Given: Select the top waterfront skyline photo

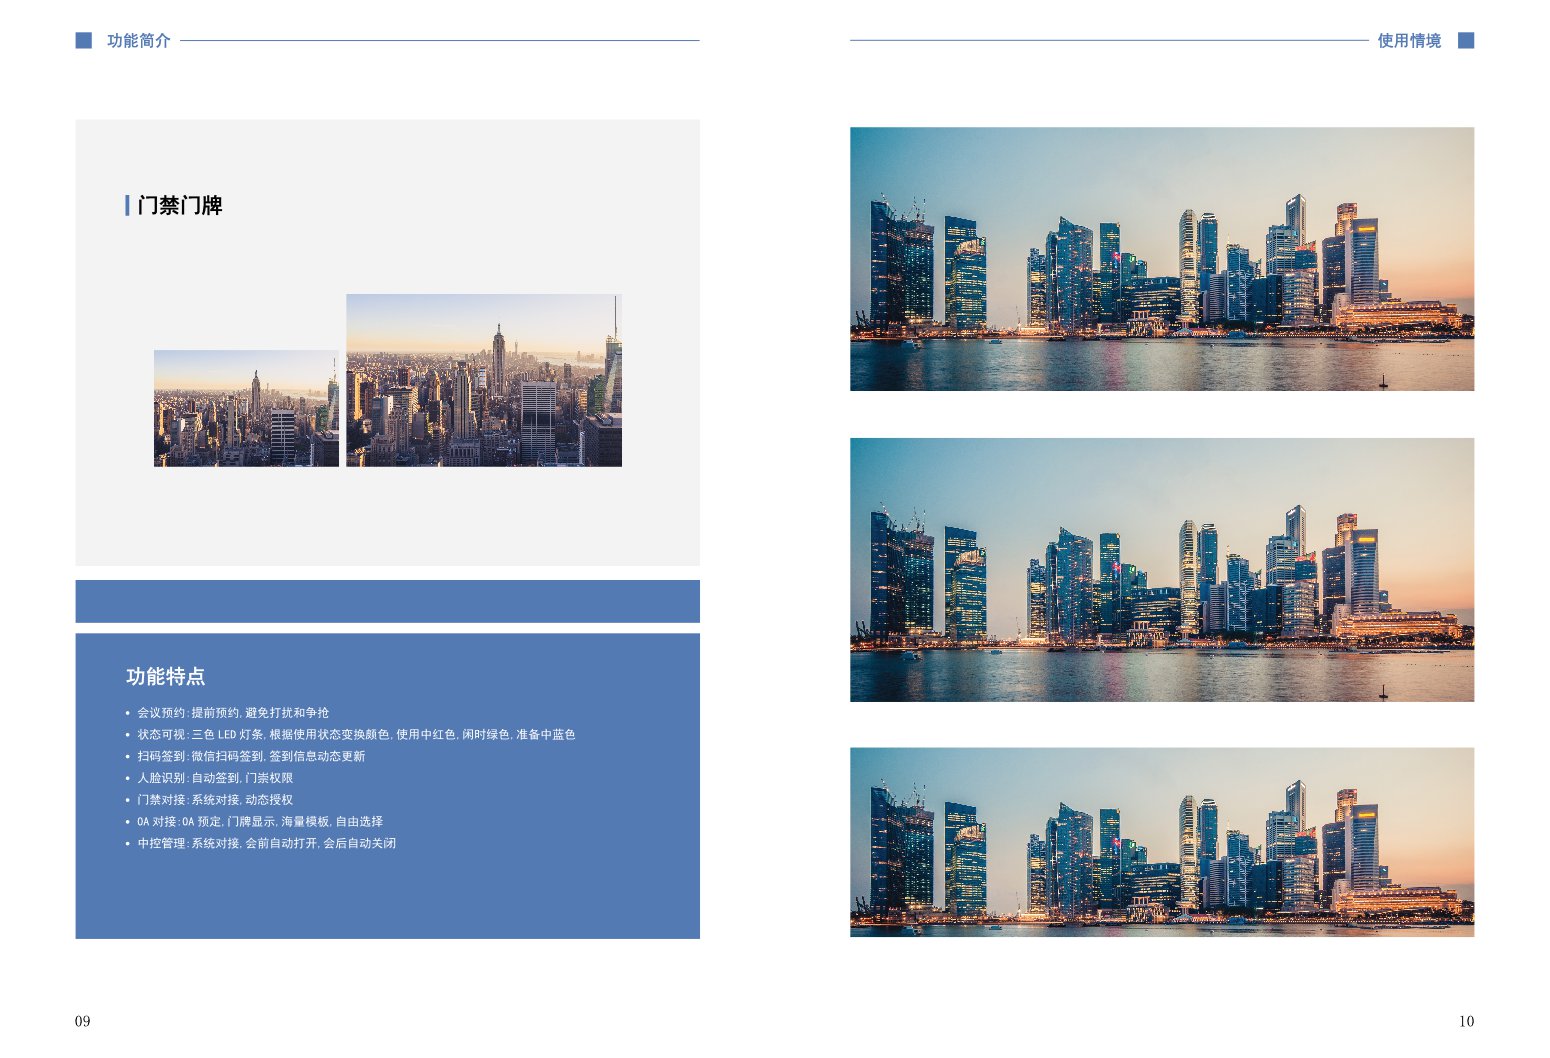Looking at the screenshot, I should tap(1162, 259).
